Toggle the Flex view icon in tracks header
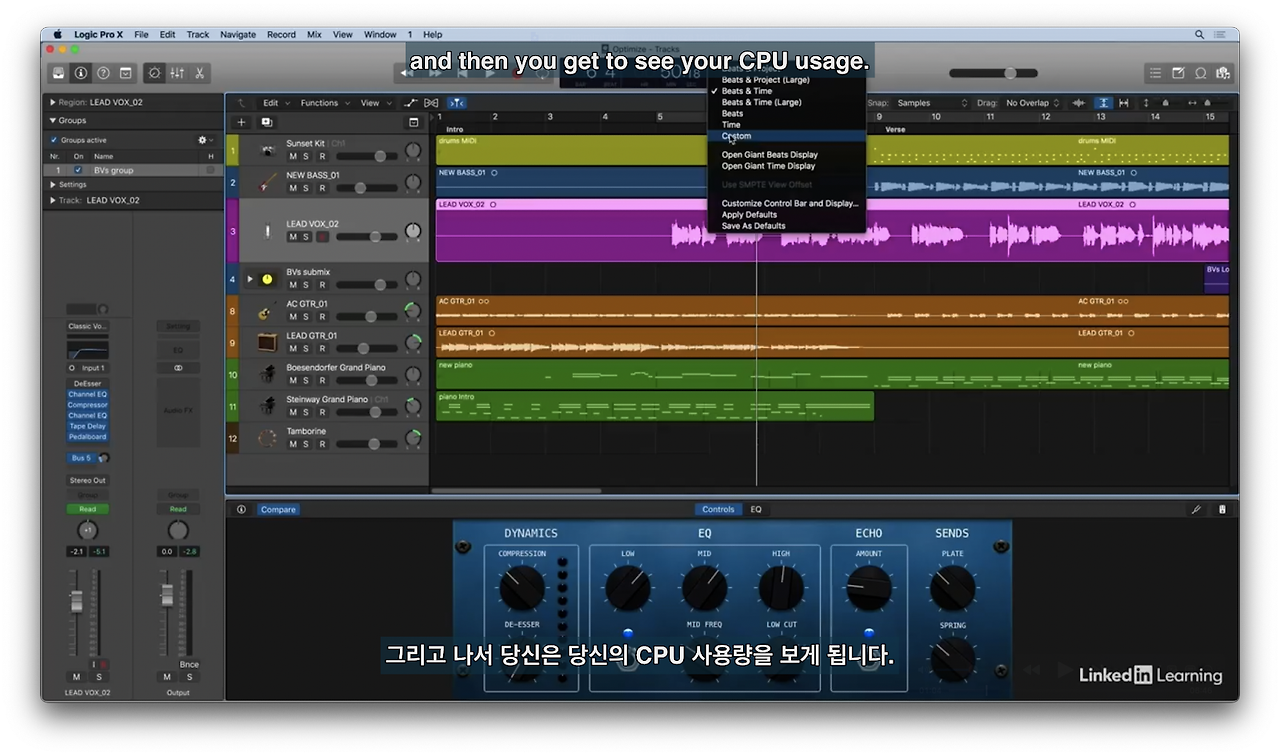 (432, 103)
